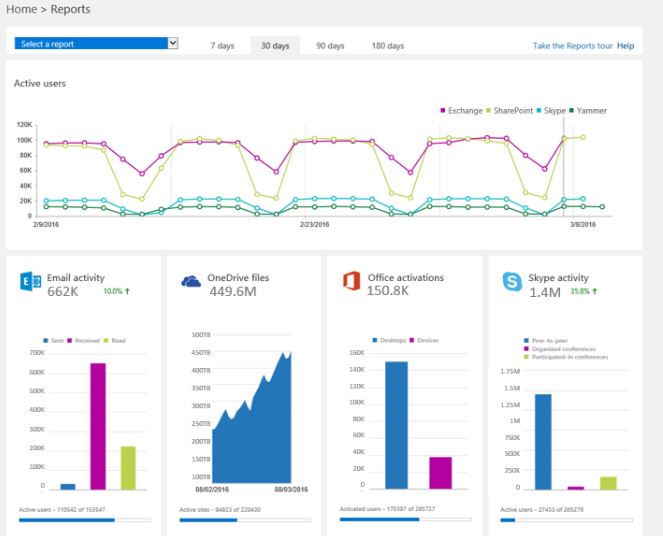The height and width of the screenshot is (536, 663).
Task: Open Take the Reports tour link
Action: [573, 46]
